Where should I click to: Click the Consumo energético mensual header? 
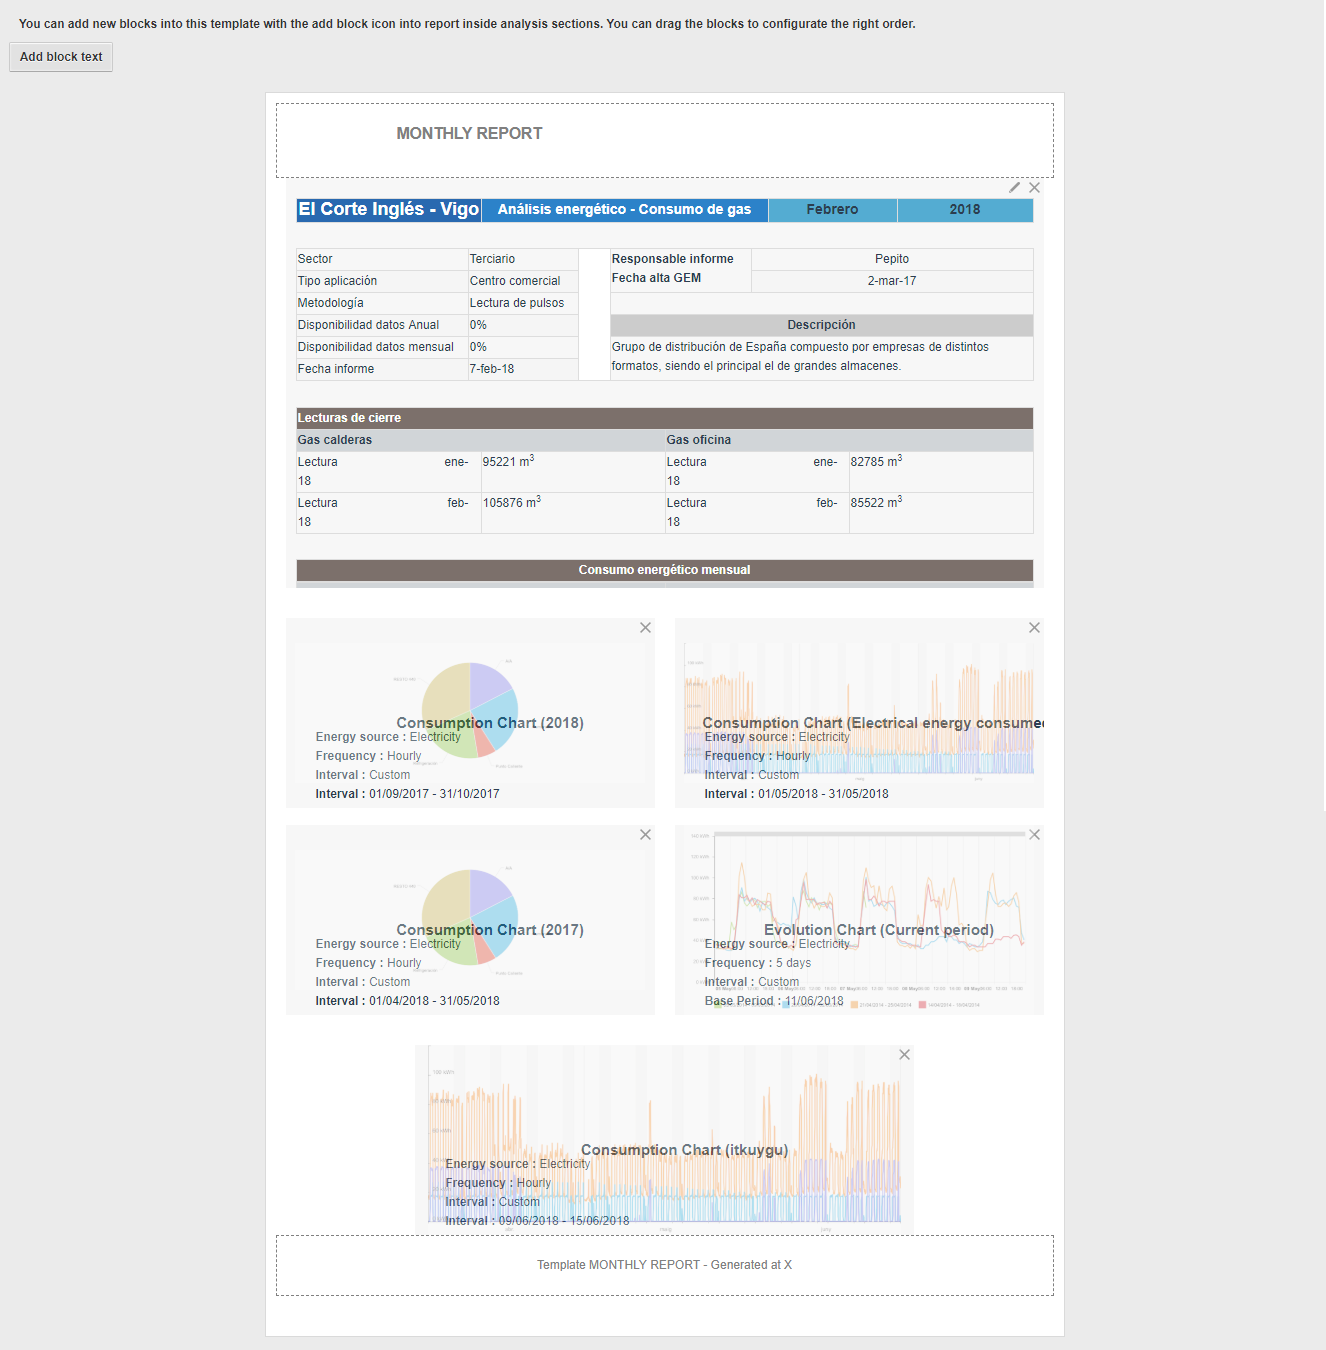[665, 570]
